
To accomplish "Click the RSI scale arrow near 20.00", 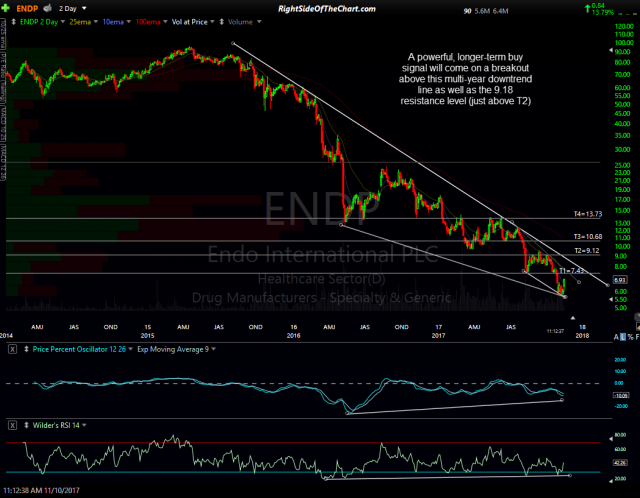I will click(x=611, y=482).
